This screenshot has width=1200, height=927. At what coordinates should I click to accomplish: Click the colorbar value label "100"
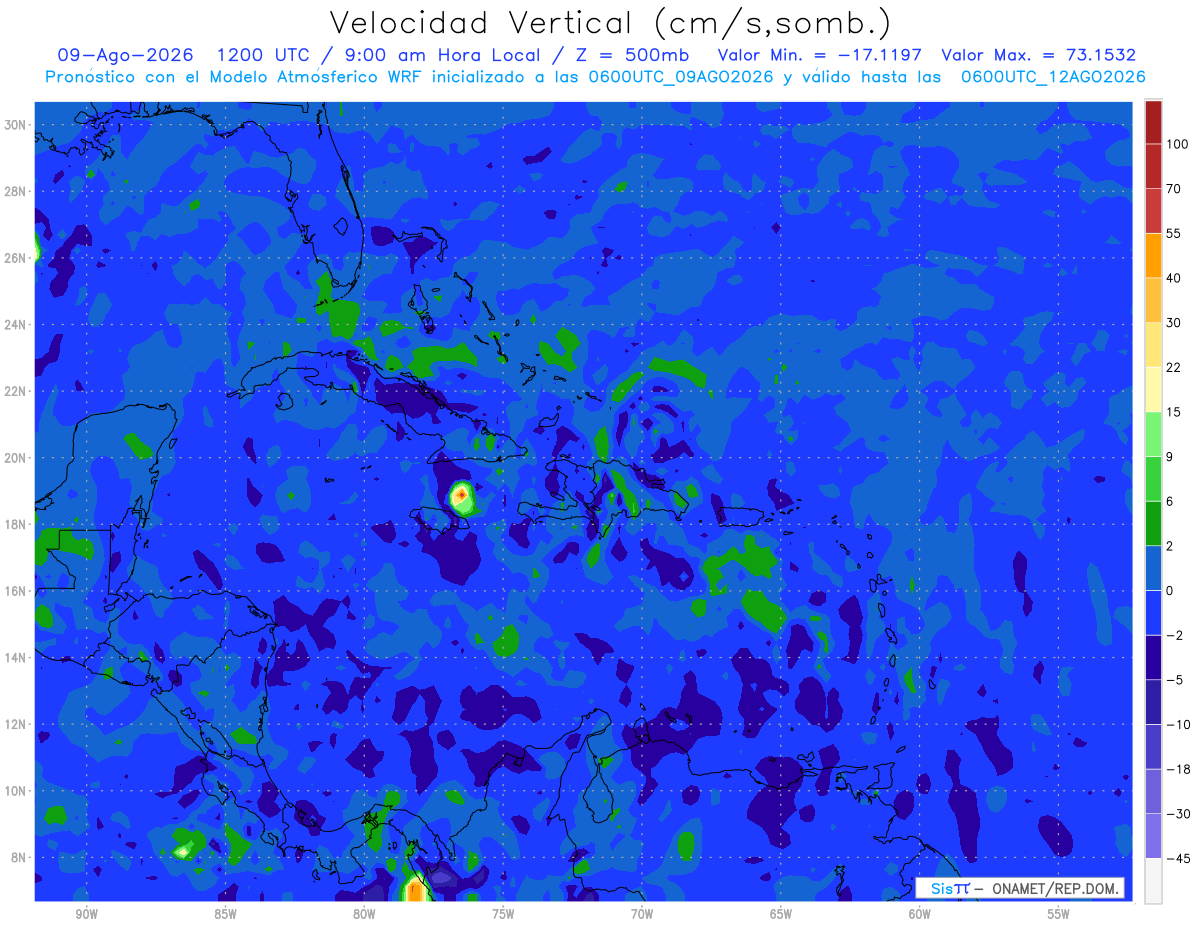point(1177,145)
